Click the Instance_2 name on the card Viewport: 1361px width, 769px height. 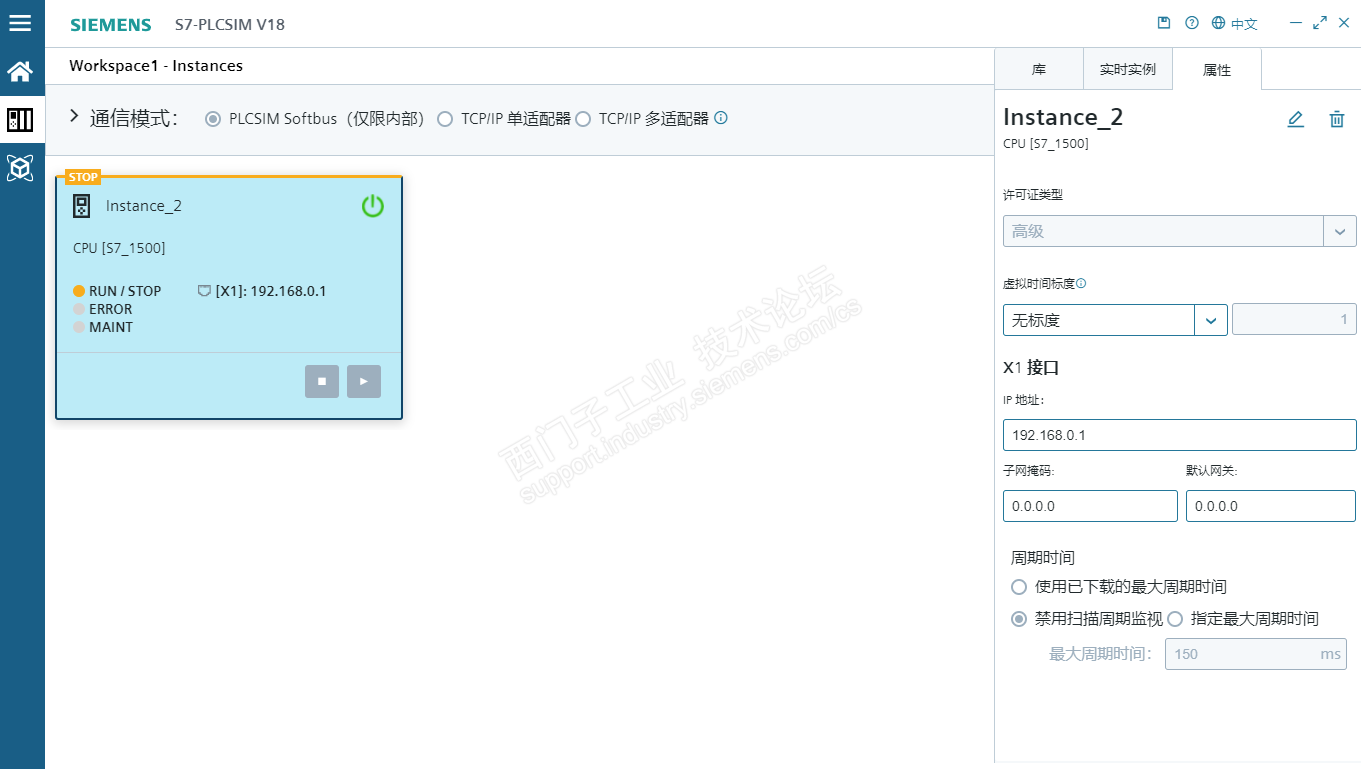click(144, 206)
